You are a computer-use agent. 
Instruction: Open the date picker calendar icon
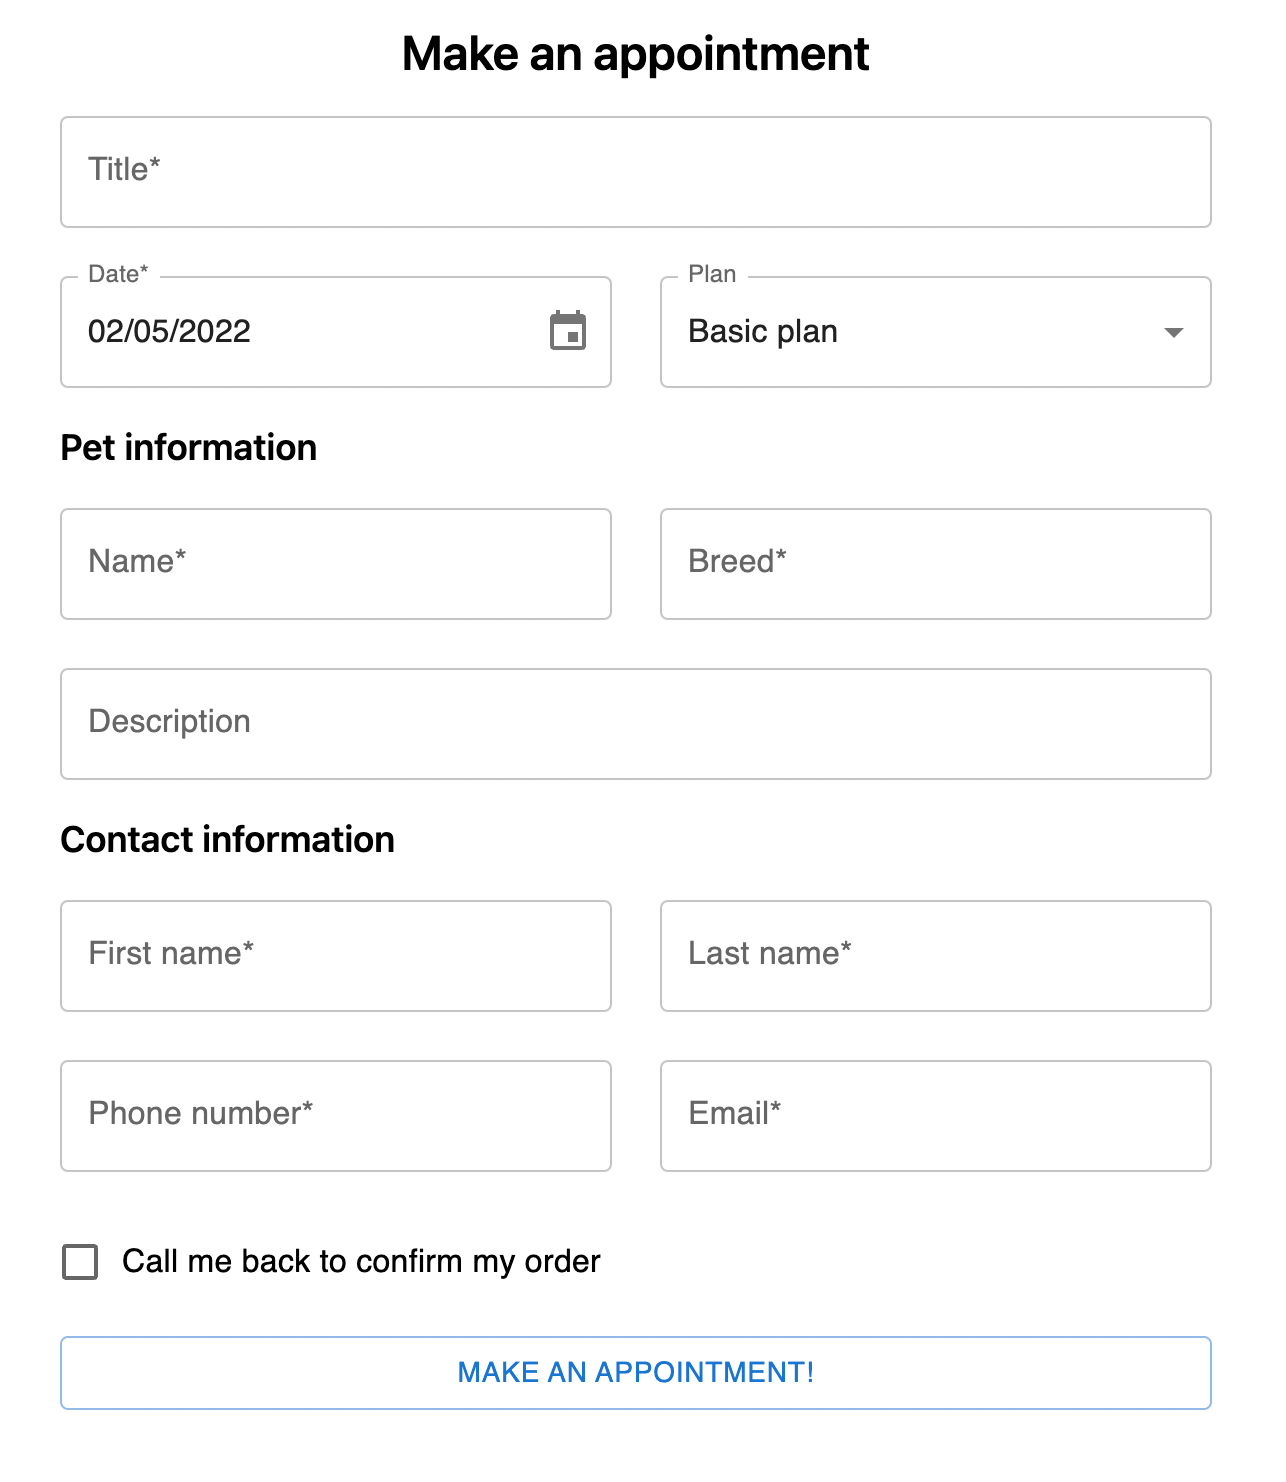(567, 332)
